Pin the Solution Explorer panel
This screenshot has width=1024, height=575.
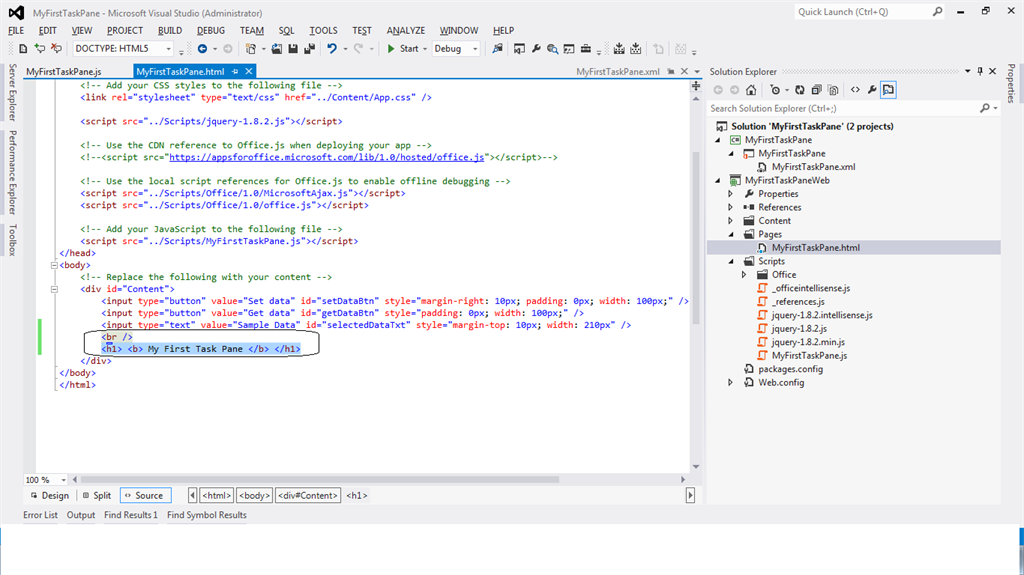[981, 72]
